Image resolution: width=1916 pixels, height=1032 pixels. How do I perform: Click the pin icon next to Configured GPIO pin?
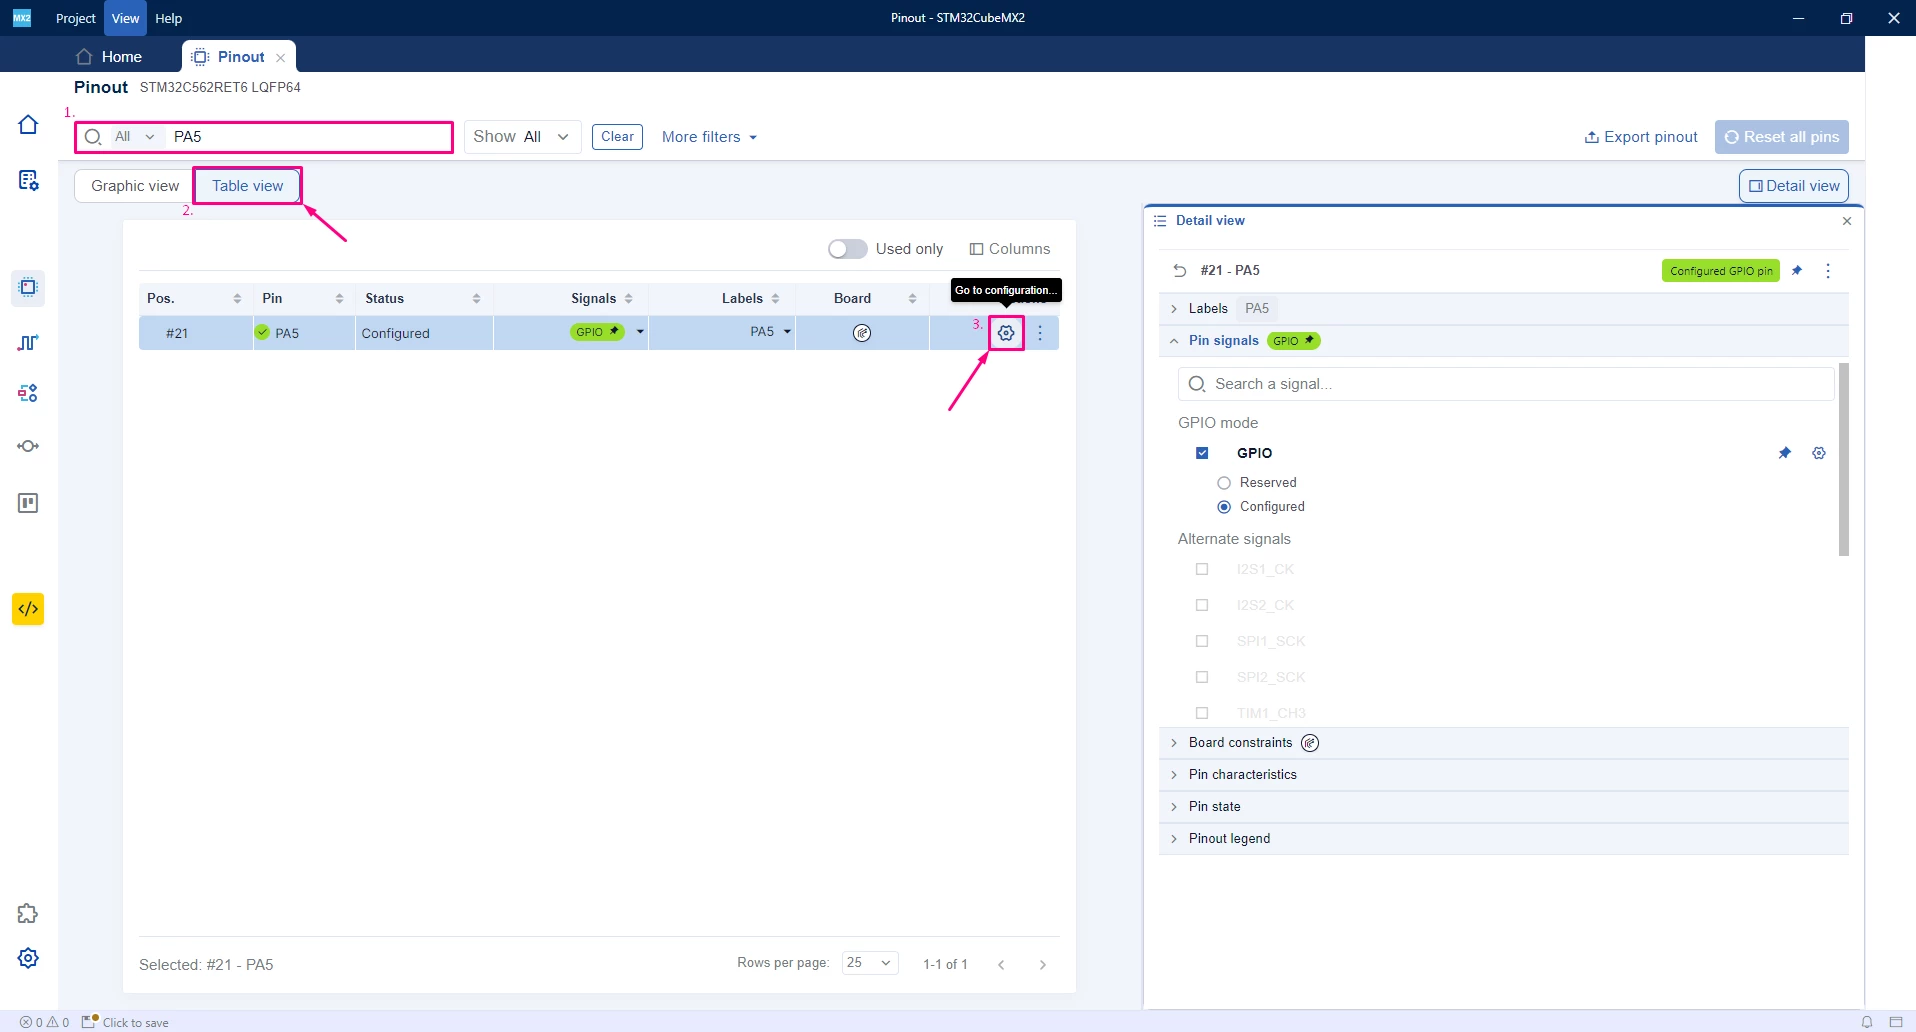point(1797,271)
